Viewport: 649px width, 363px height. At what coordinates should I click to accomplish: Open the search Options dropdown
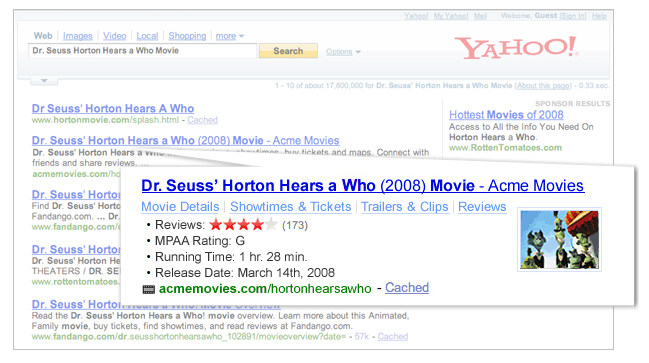(343, 52)
